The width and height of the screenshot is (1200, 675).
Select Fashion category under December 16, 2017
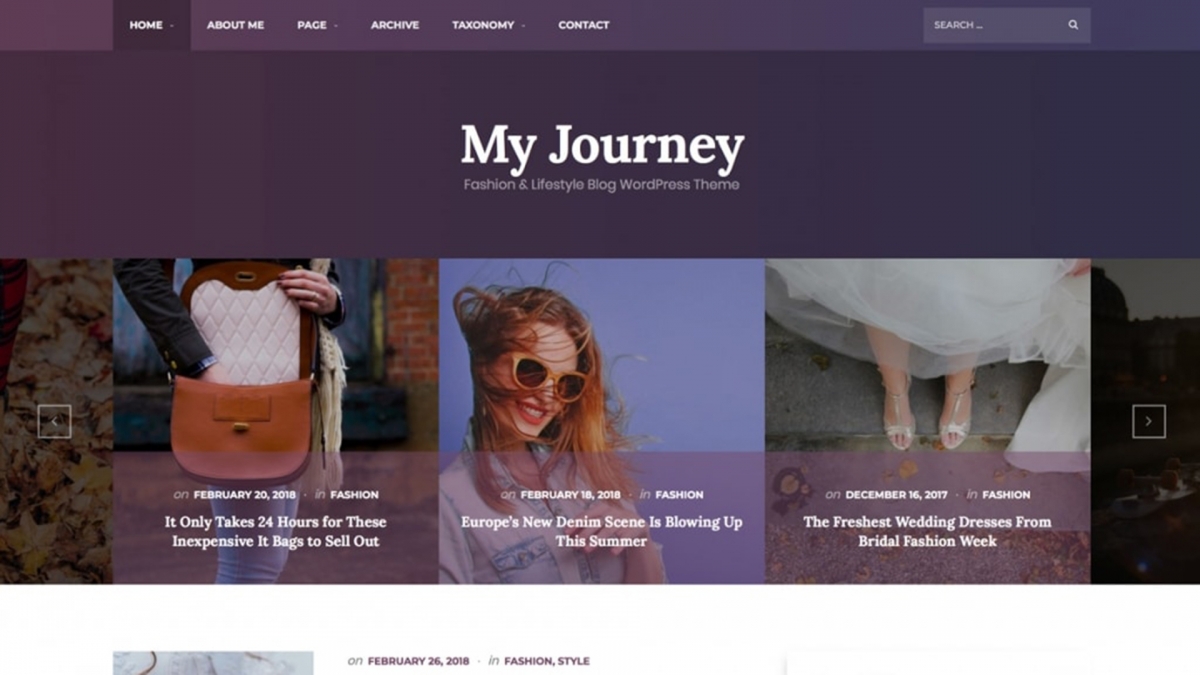pos(1006,494)
